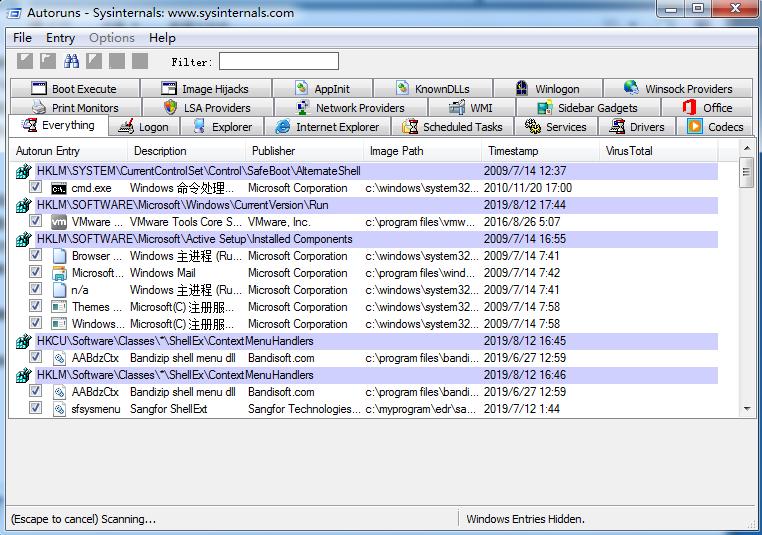Click into the Filter text field
The width and height of the screenshot is (762, 535).
(x=278, y=62)
